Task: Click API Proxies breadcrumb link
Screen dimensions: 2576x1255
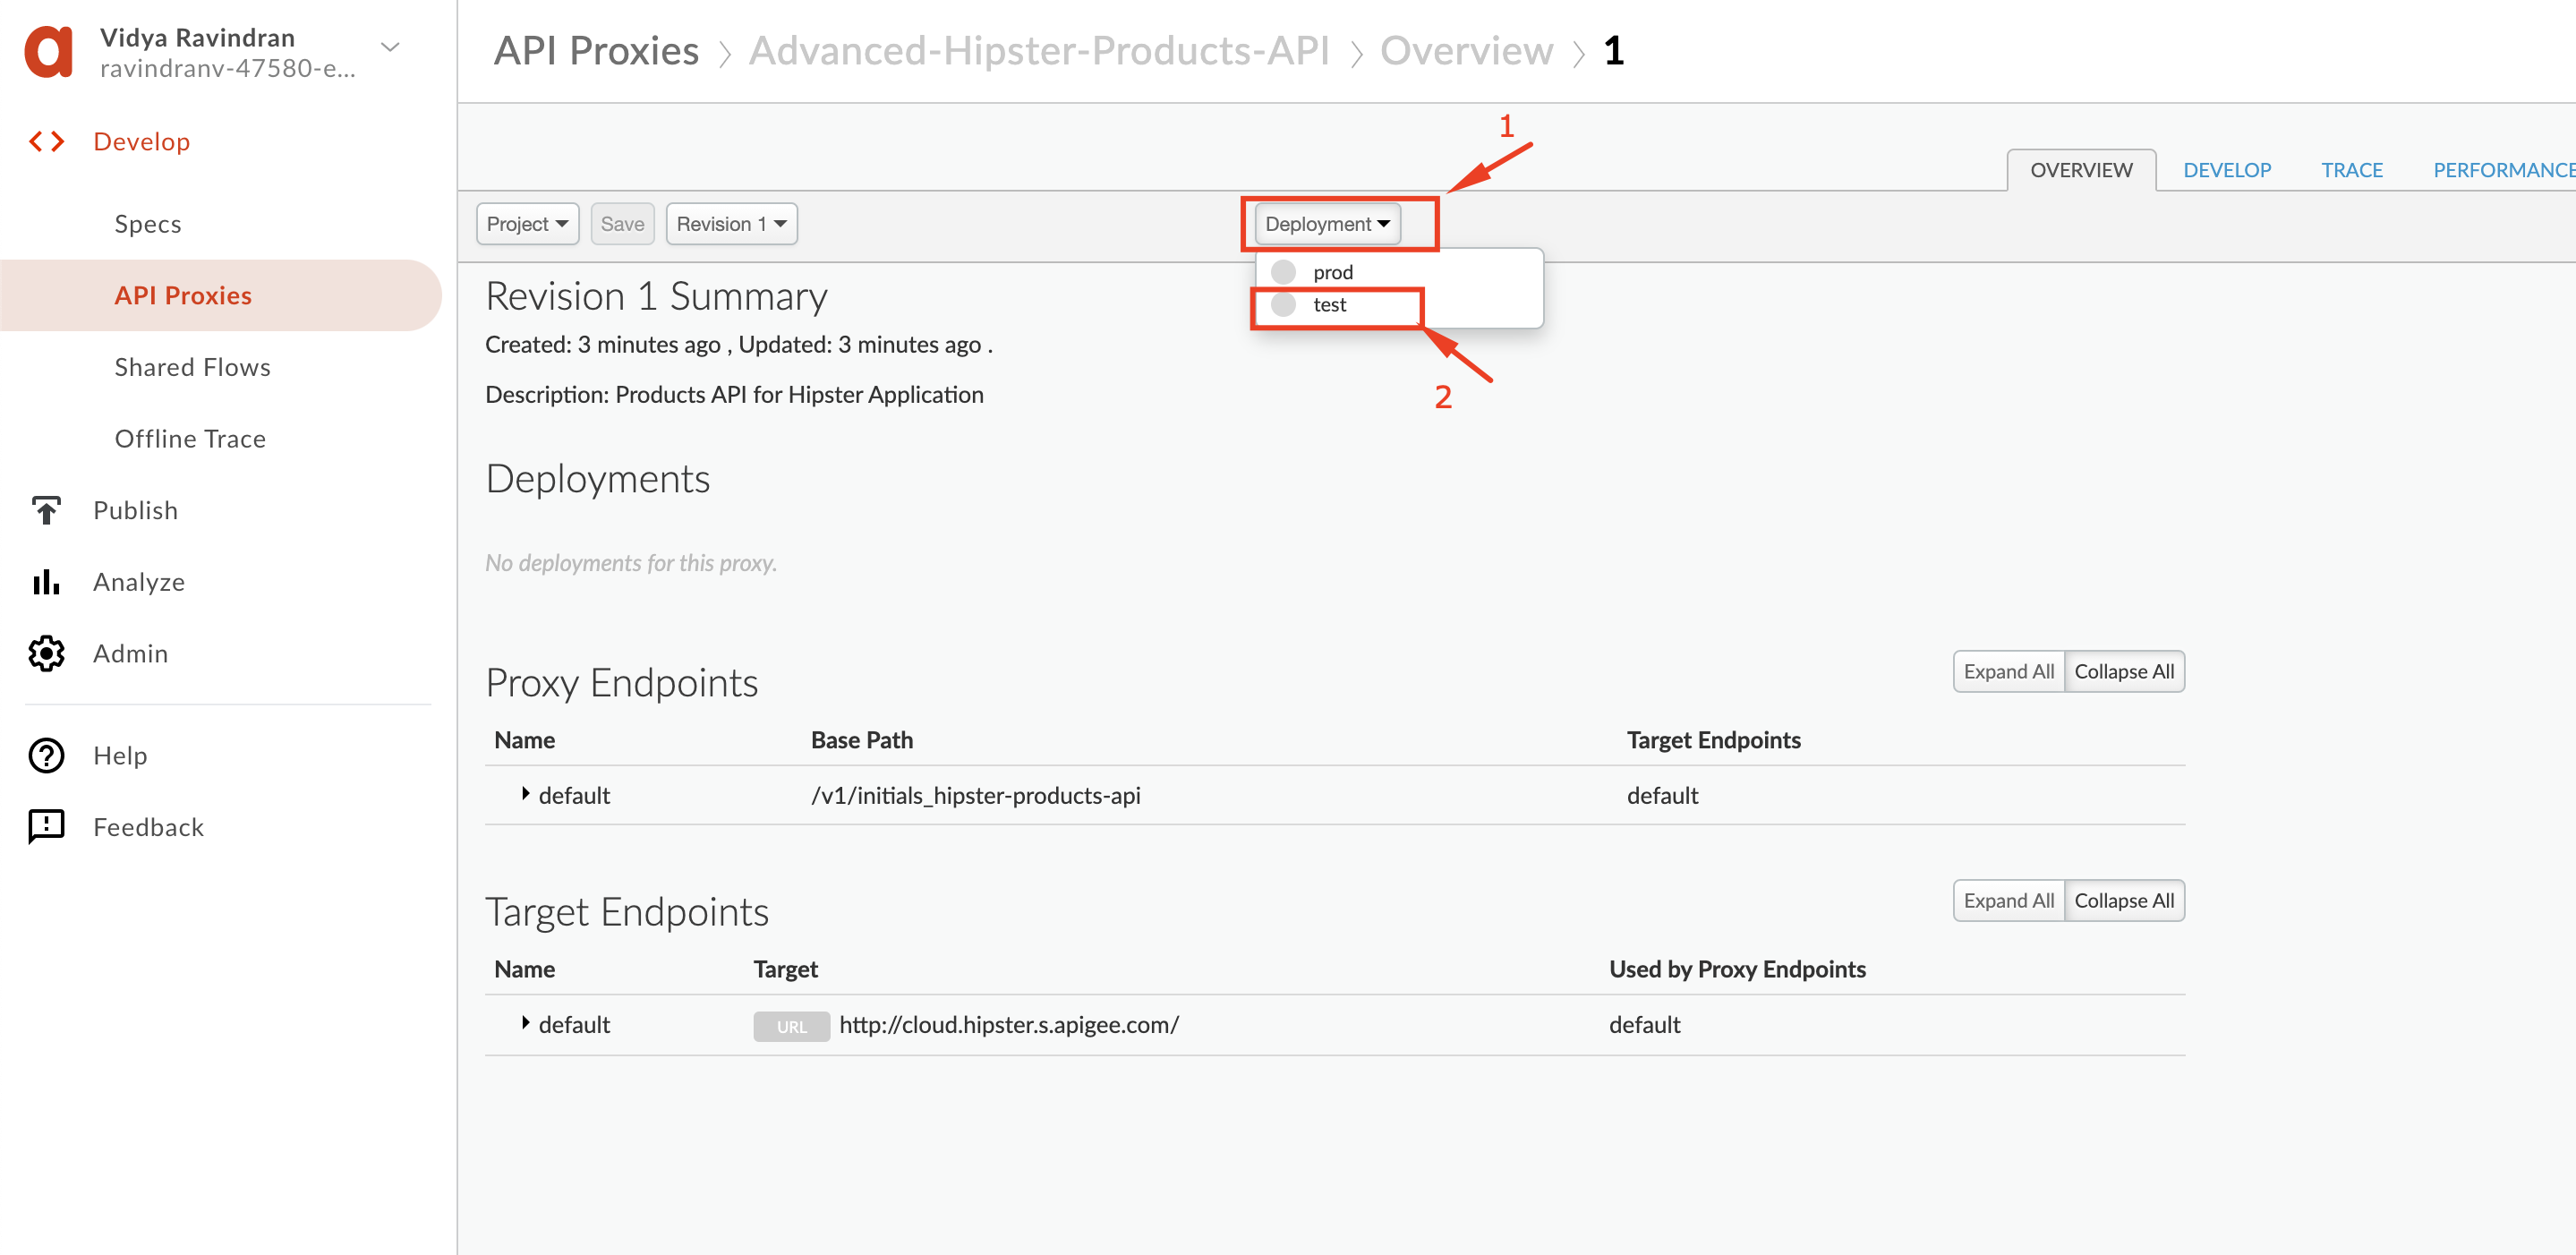Action: point(596,51)
